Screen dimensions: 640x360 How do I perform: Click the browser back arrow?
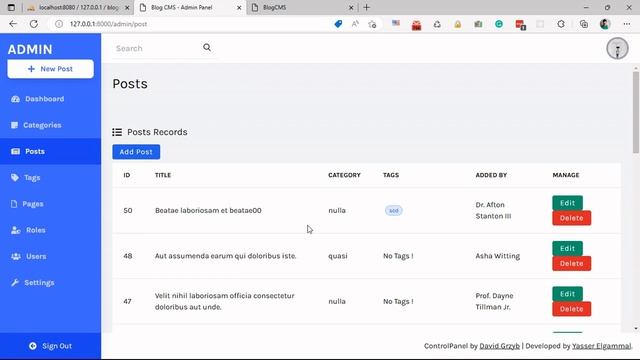[13, 24]
